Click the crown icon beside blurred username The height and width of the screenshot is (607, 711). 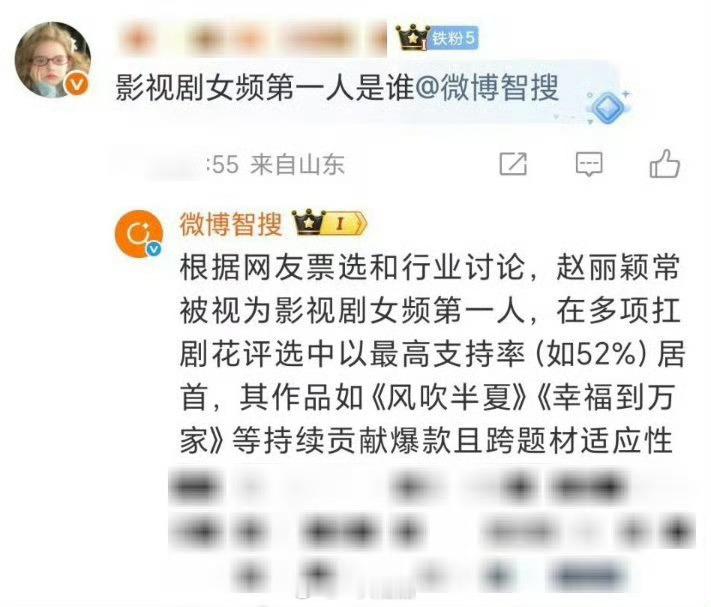click(x=412, y=38)
